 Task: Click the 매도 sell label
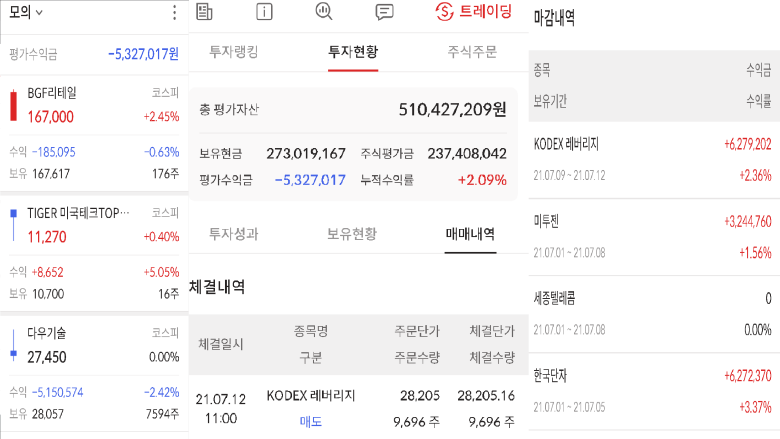pyautogui.click(x=310, y=422)
